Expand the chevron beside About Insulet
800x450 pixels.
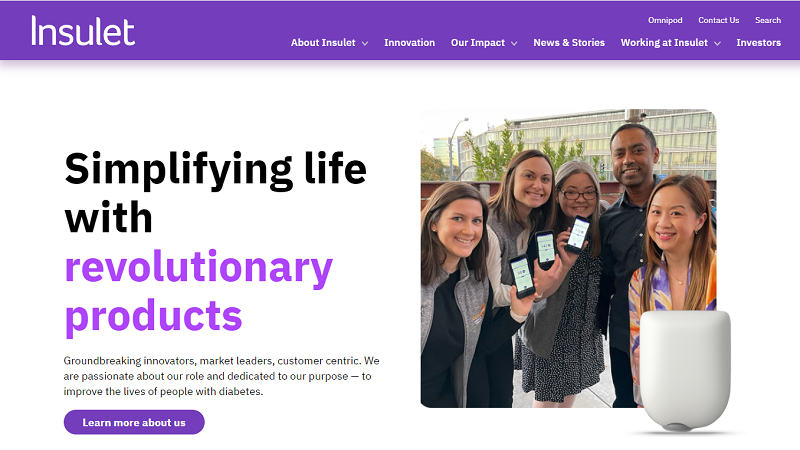[x=365, y=43]
